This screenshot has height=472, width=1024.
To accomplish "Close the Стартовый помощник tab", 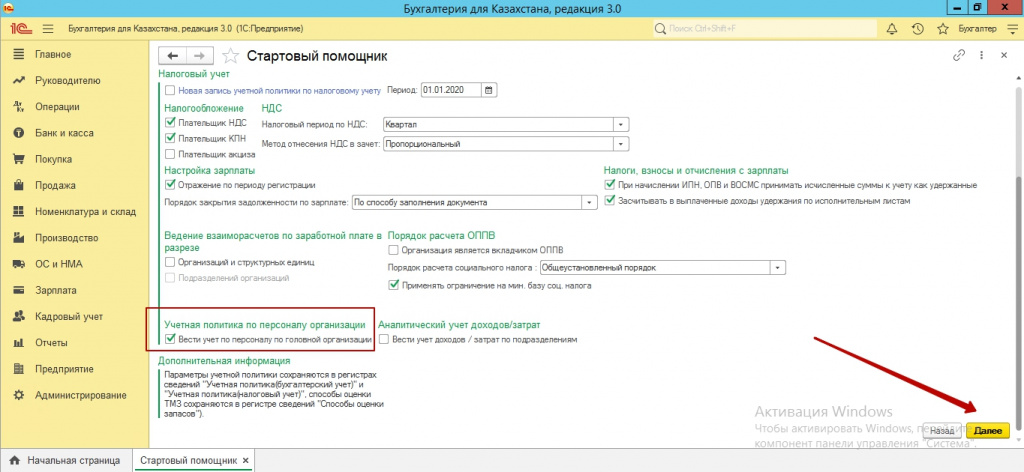I will 246,461.
